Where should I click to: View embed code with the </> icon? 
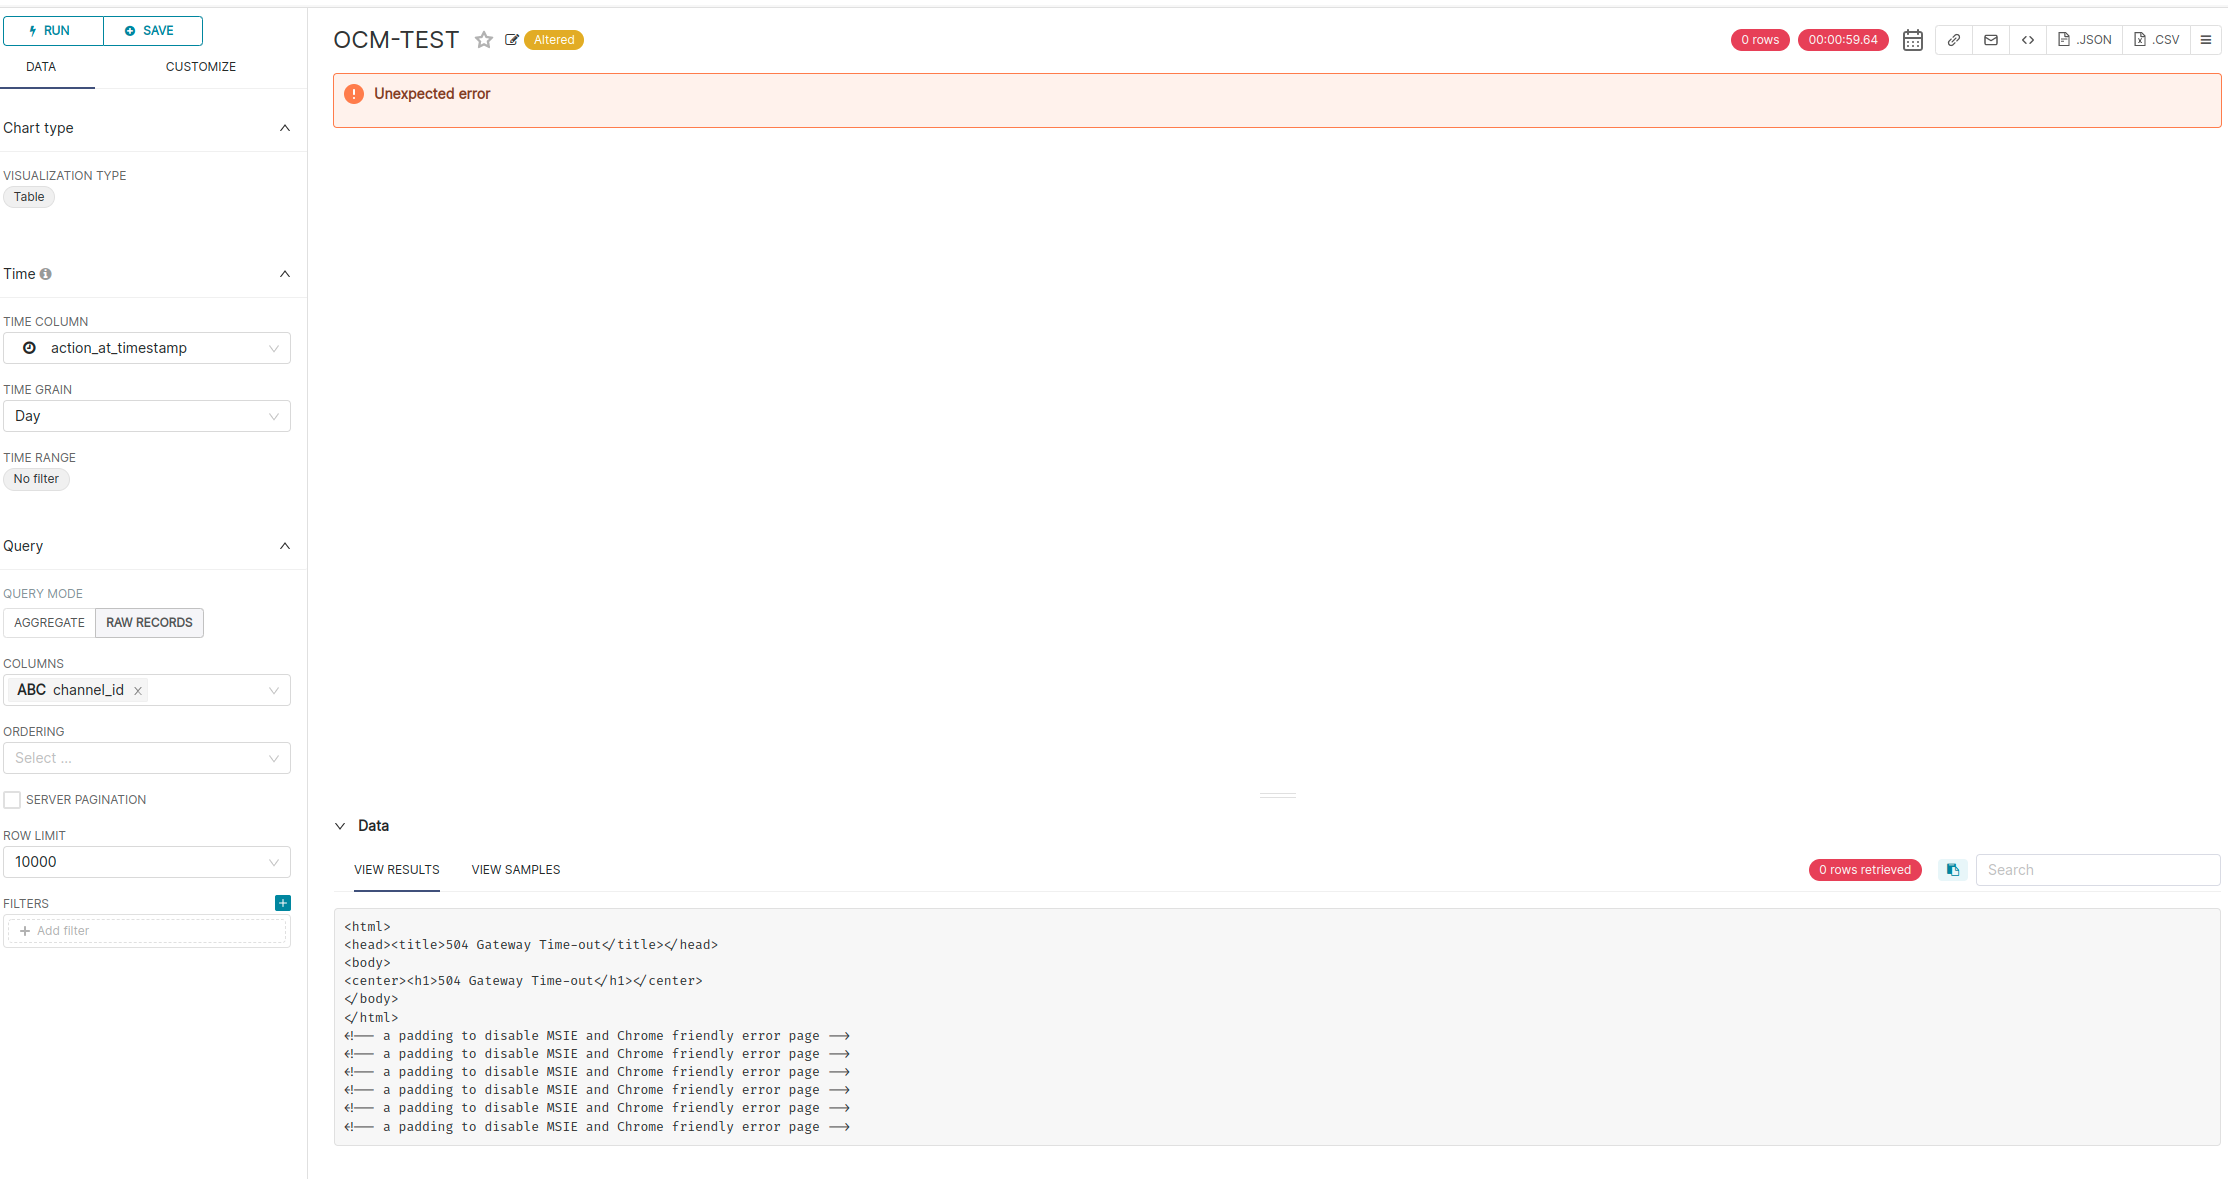[2028, 40]
